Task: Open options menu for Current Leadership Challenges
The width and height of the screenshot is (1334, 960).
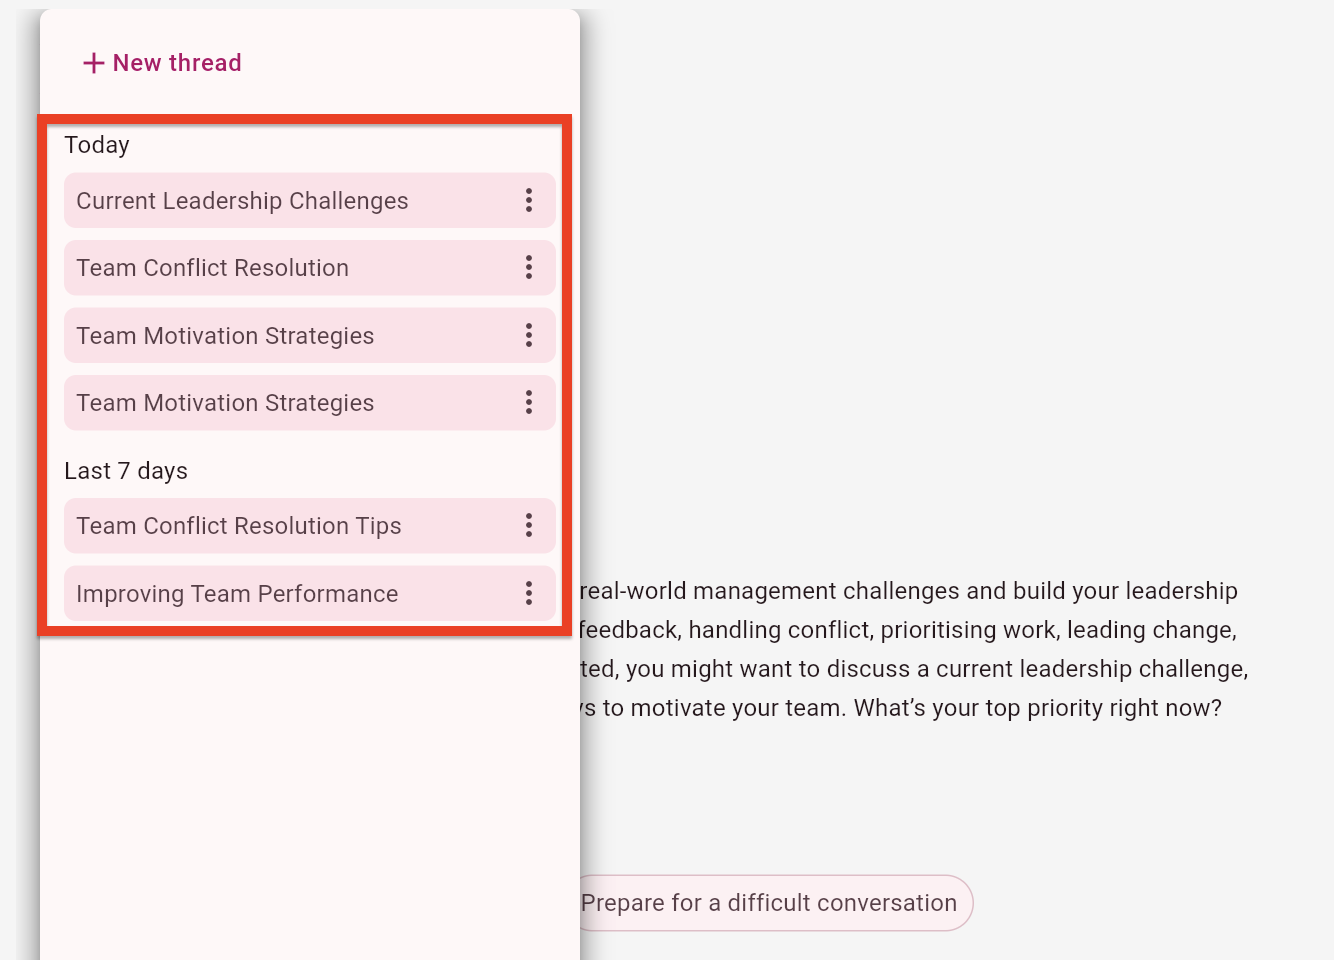Action: click(529, 200)
